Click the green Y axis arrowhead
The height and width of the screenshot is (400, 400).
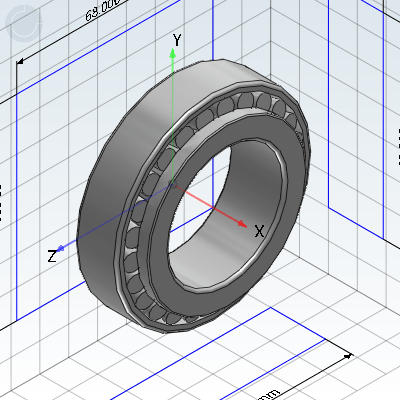tap(173, 54)
